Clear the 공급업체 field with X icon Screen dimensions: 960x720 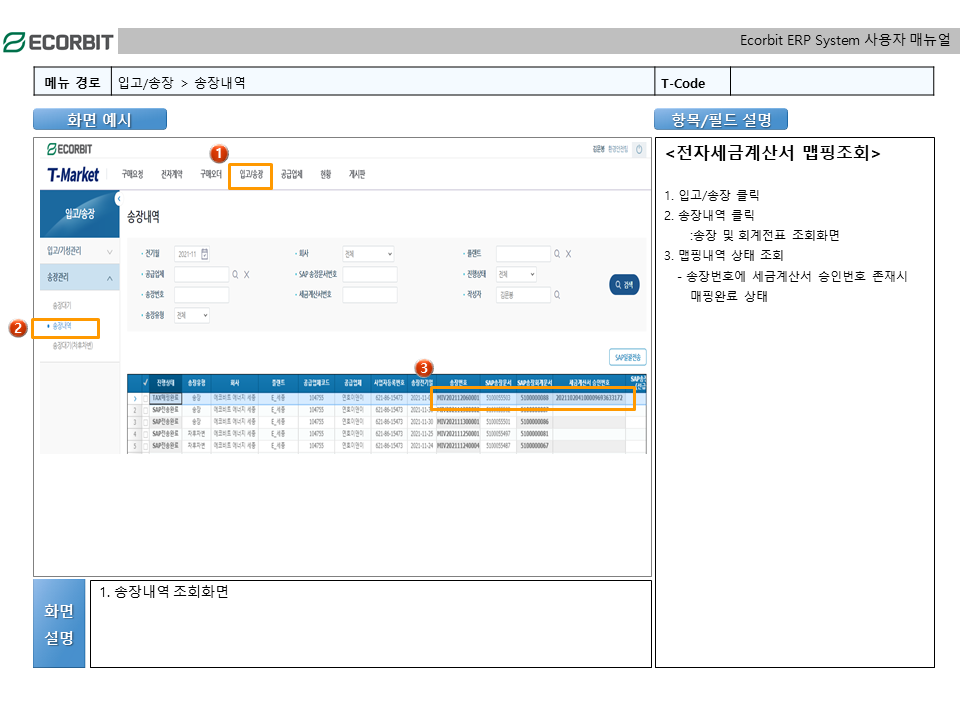click(x=246, y=274)
